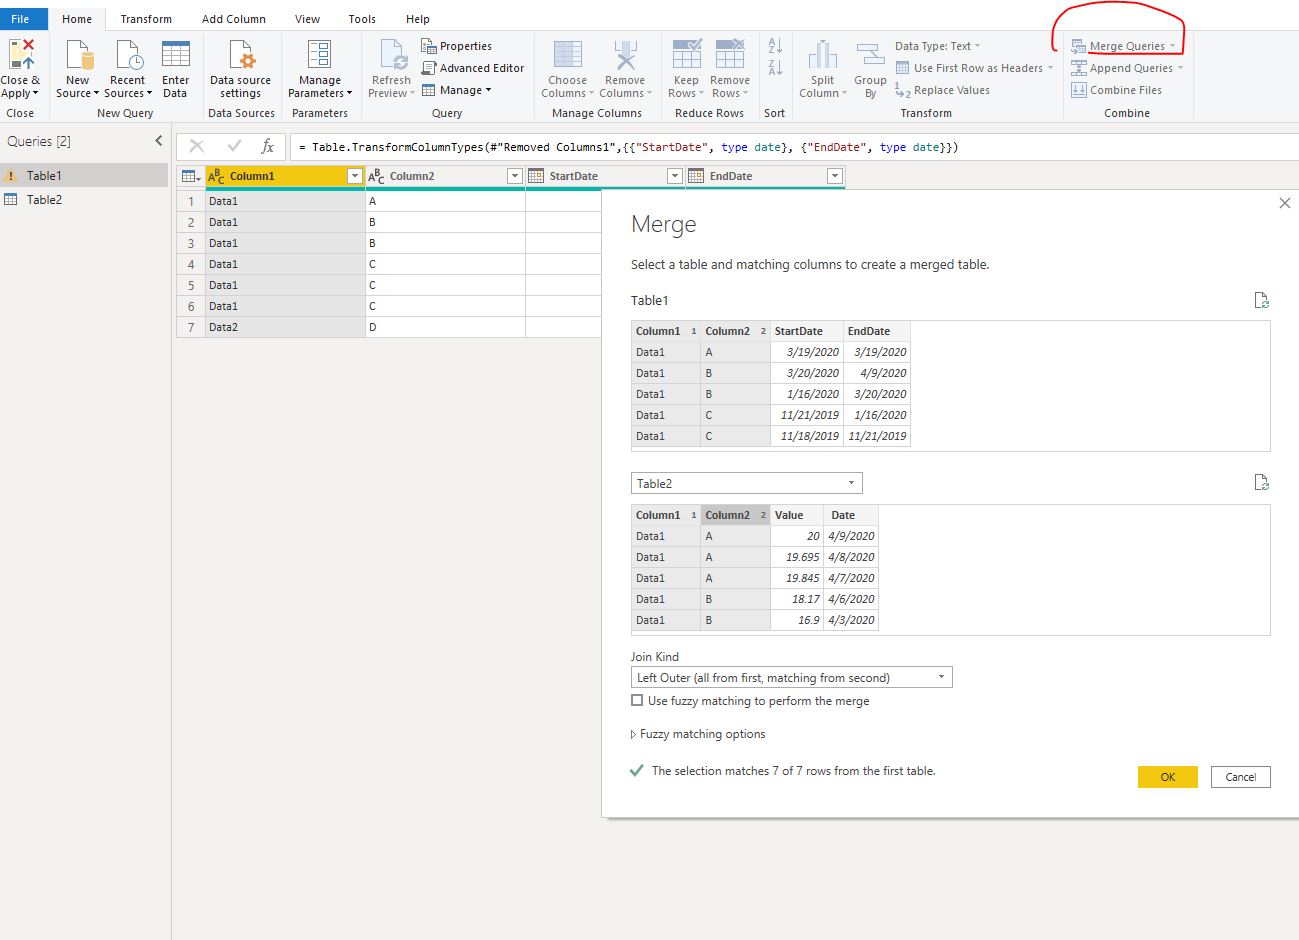This screenshot has width=1299, height=940.
Task: Open the View tab
Action: tap(308, 19)
